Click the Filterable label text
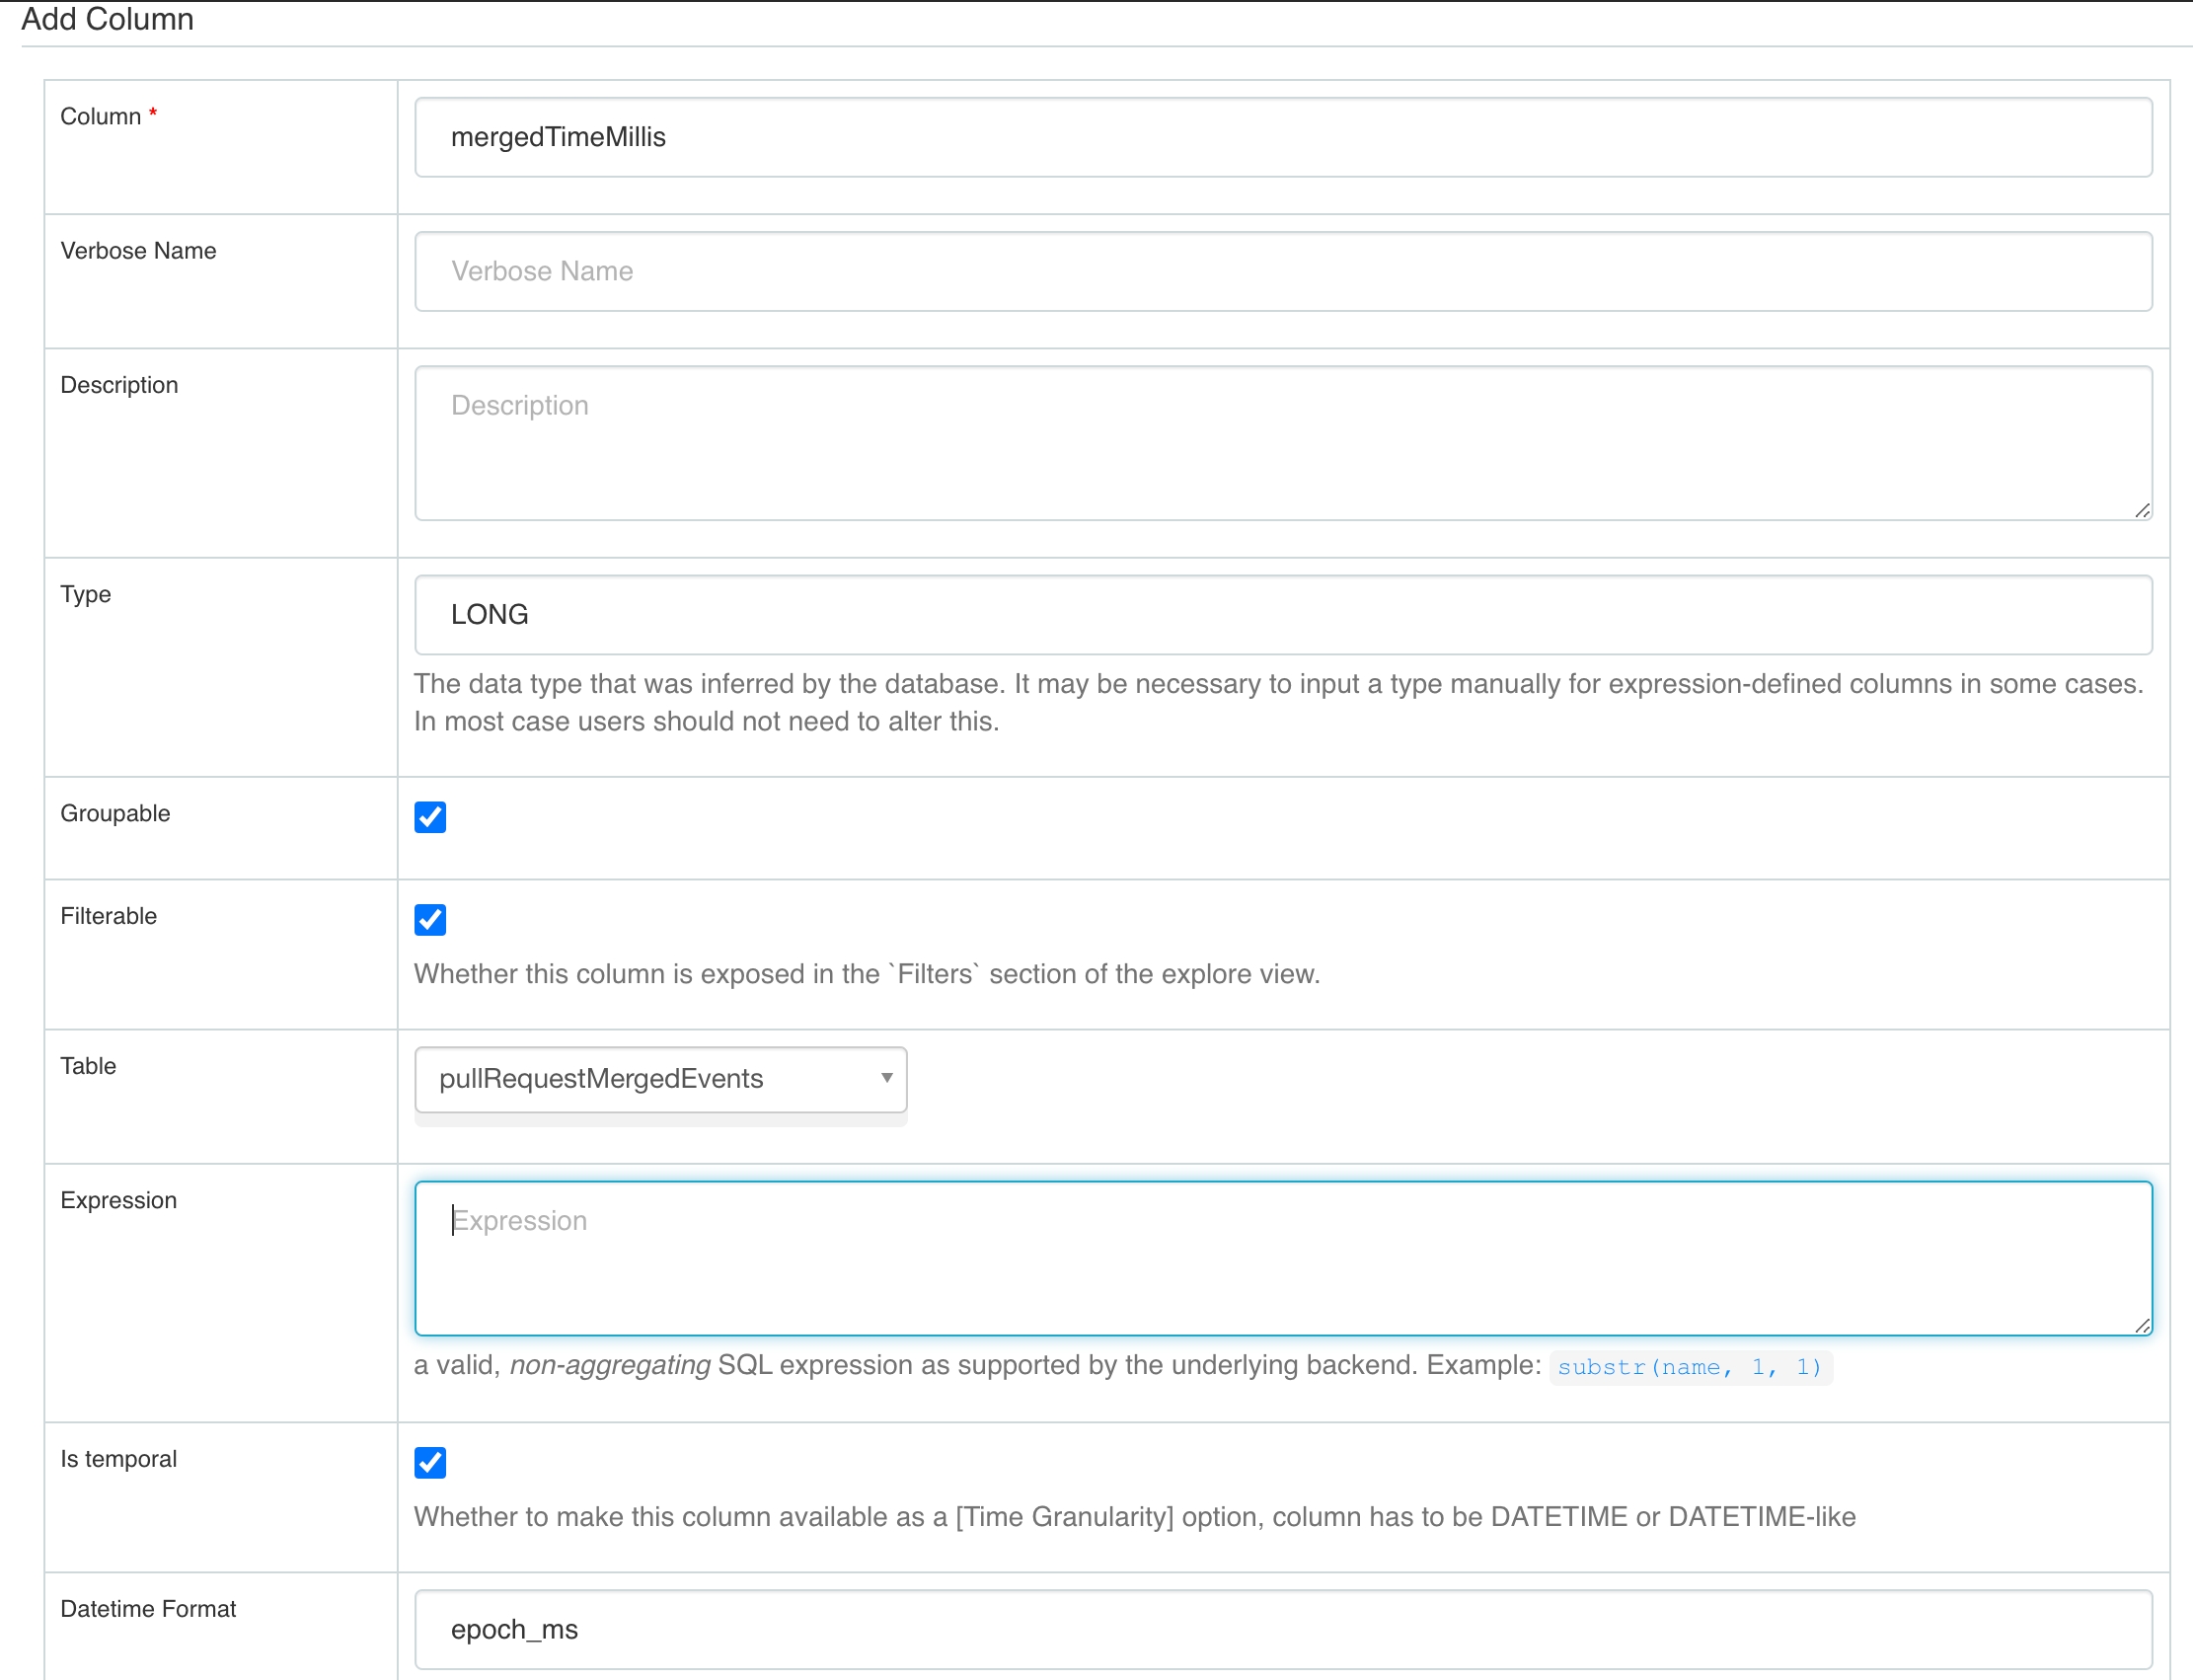This screenshot has width=2193, height=1680. point(108,916)
